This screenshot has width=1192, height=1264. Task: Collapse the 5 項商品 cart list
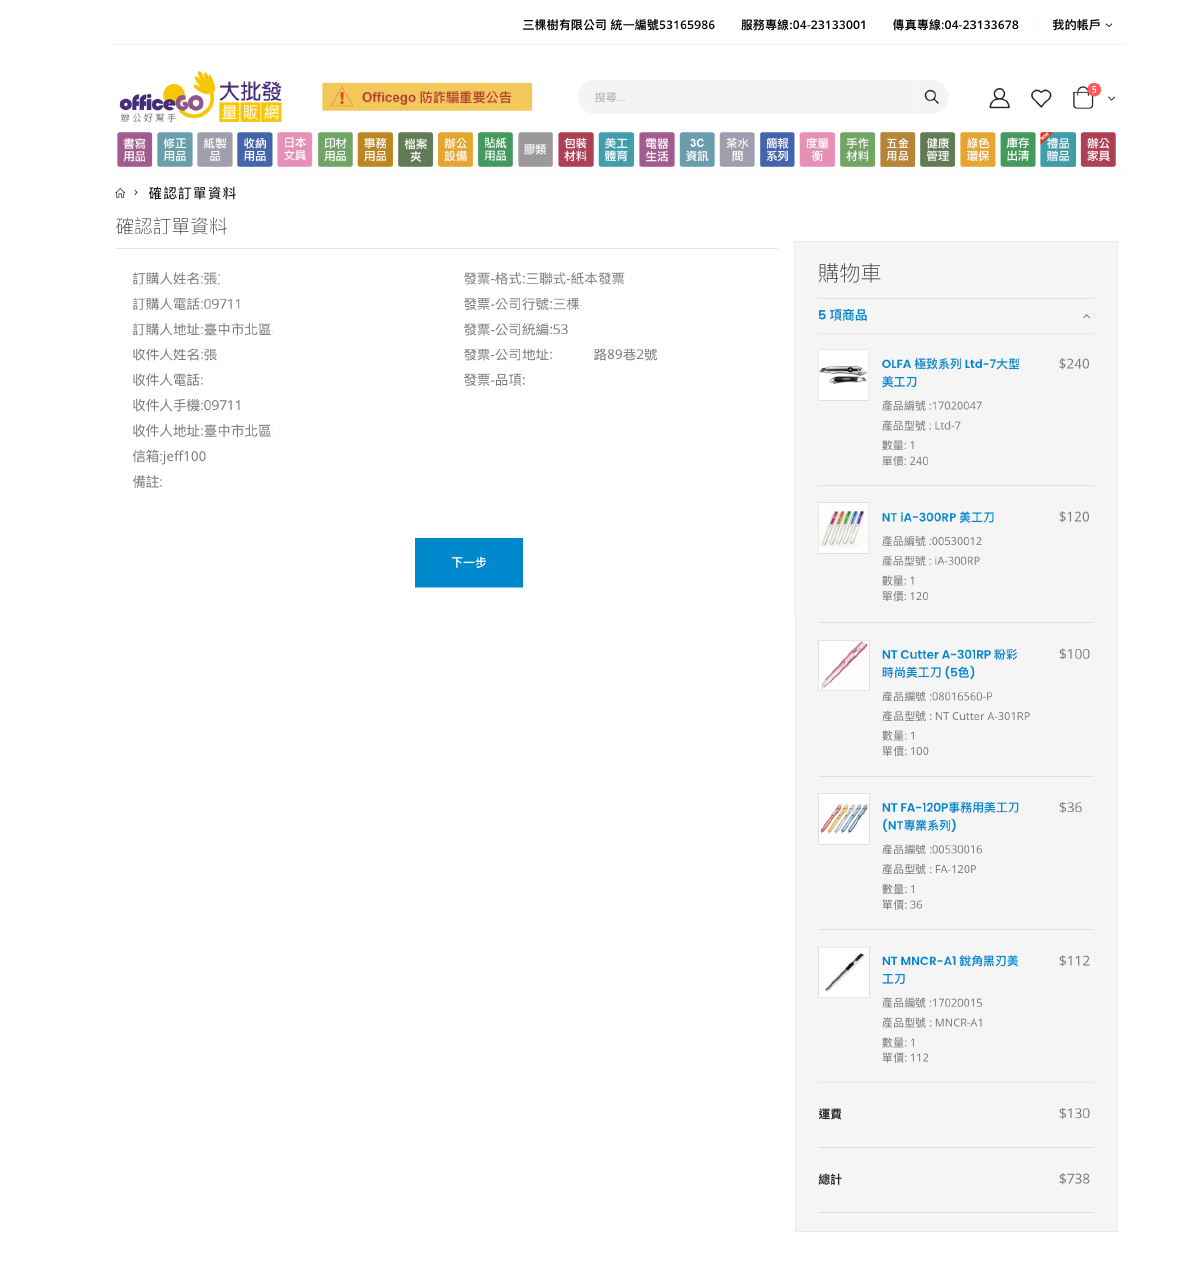coord(1086,316)
